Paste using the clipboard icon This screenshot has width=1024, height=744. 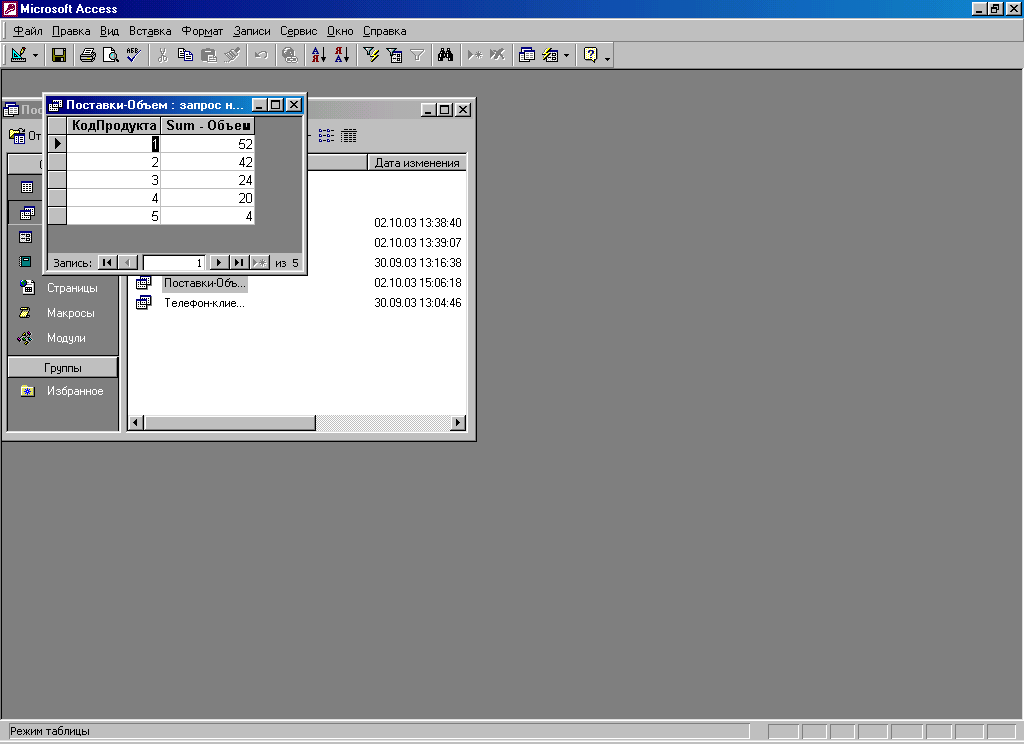209,55
